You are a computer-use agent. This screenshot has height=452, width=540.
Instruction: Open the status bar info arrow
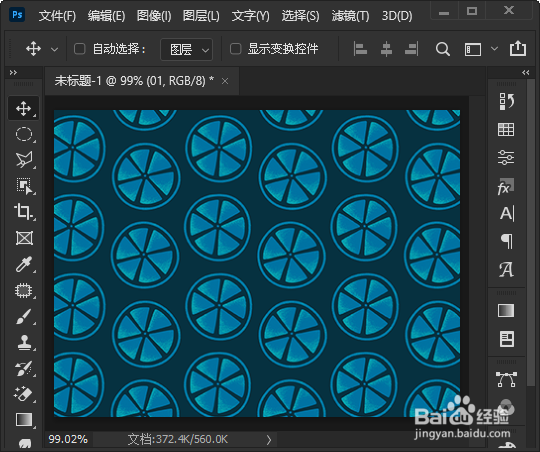pos(269,440)
